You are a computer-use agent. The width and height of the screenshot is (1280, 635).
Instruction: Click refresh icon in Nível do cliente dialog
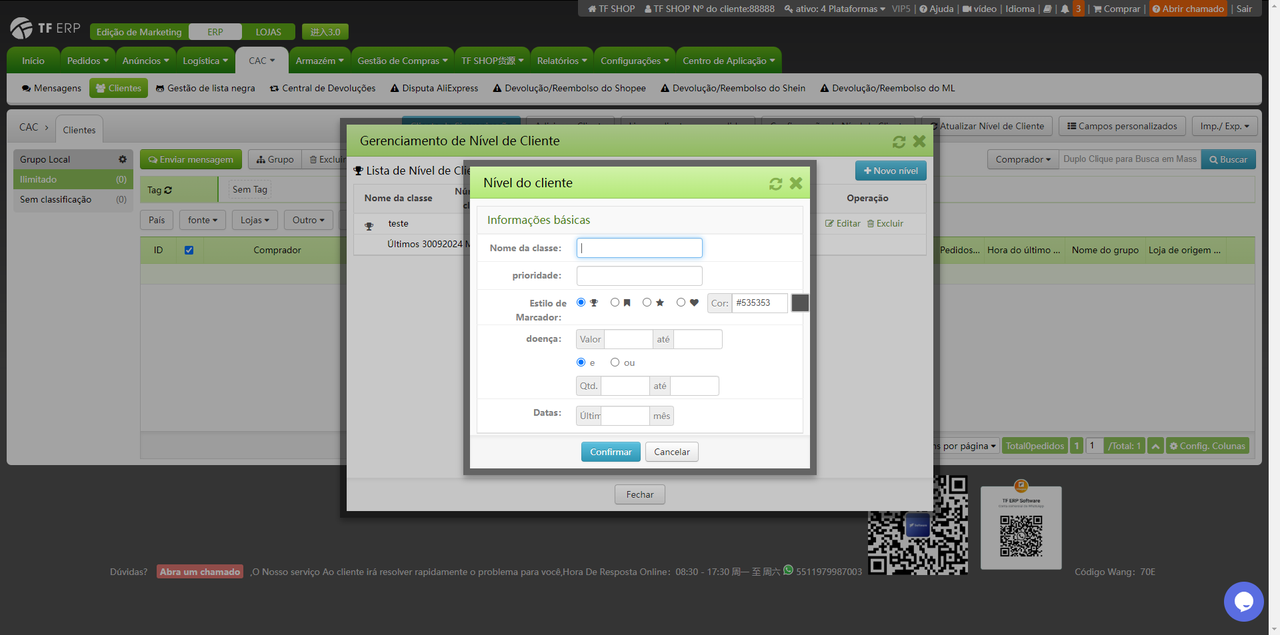pos(776,183)
